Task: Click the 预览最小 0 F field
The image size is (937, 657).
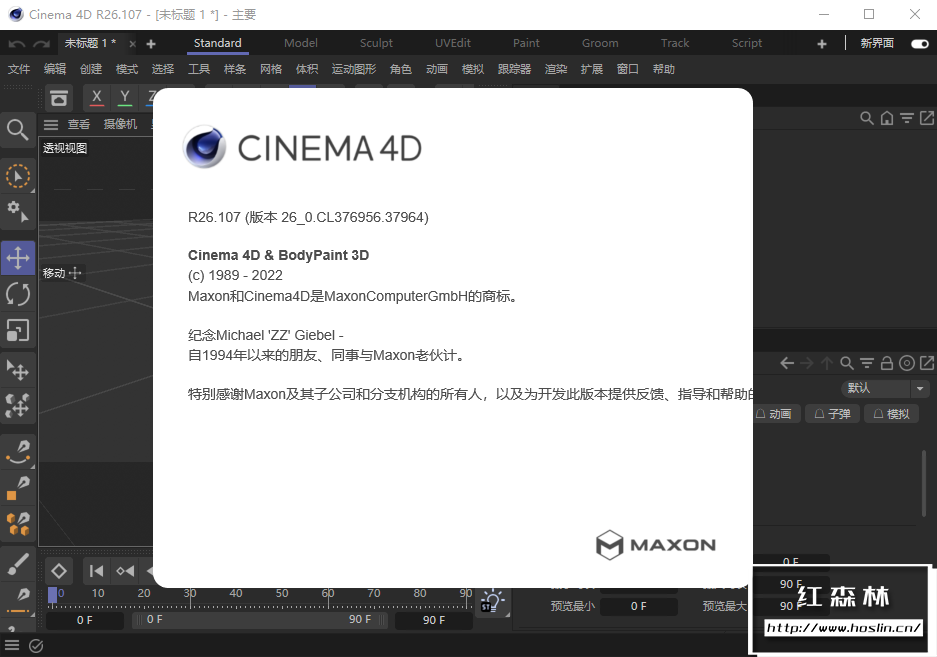Action: (638, 606)
